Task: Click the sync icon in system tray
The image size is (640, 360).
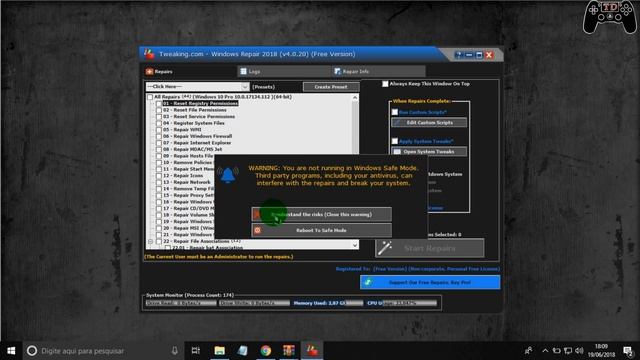Action: click(x=556, y=351)
